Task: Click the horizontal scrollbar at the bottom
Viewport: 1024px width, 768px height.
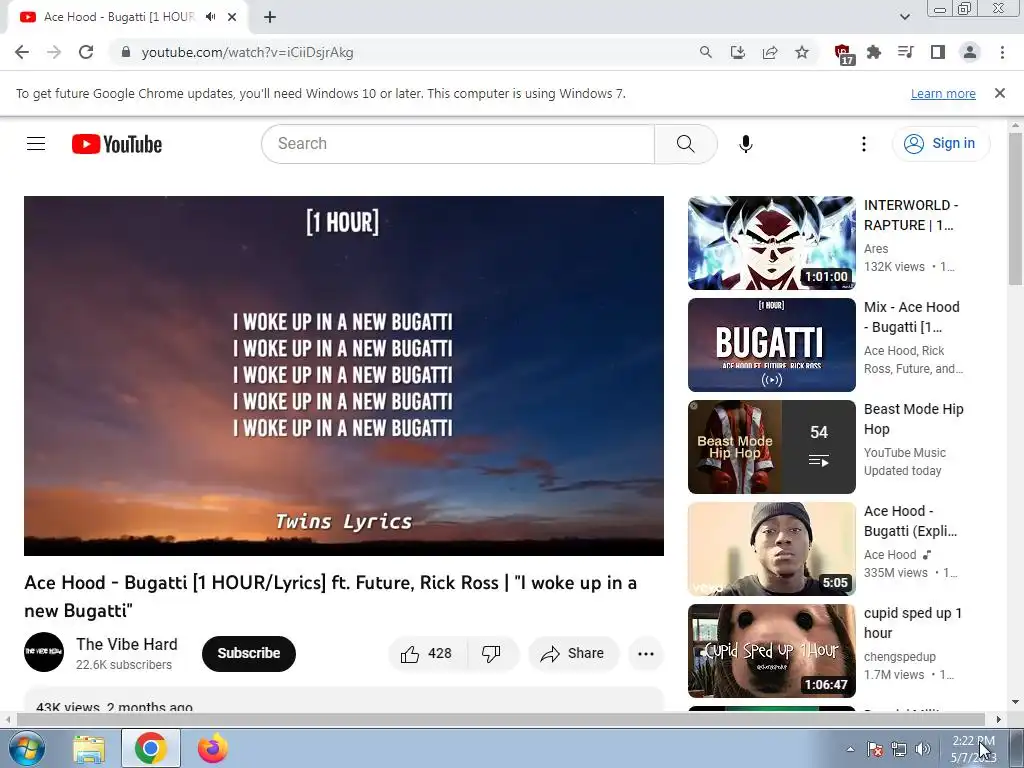Action: 501,719
